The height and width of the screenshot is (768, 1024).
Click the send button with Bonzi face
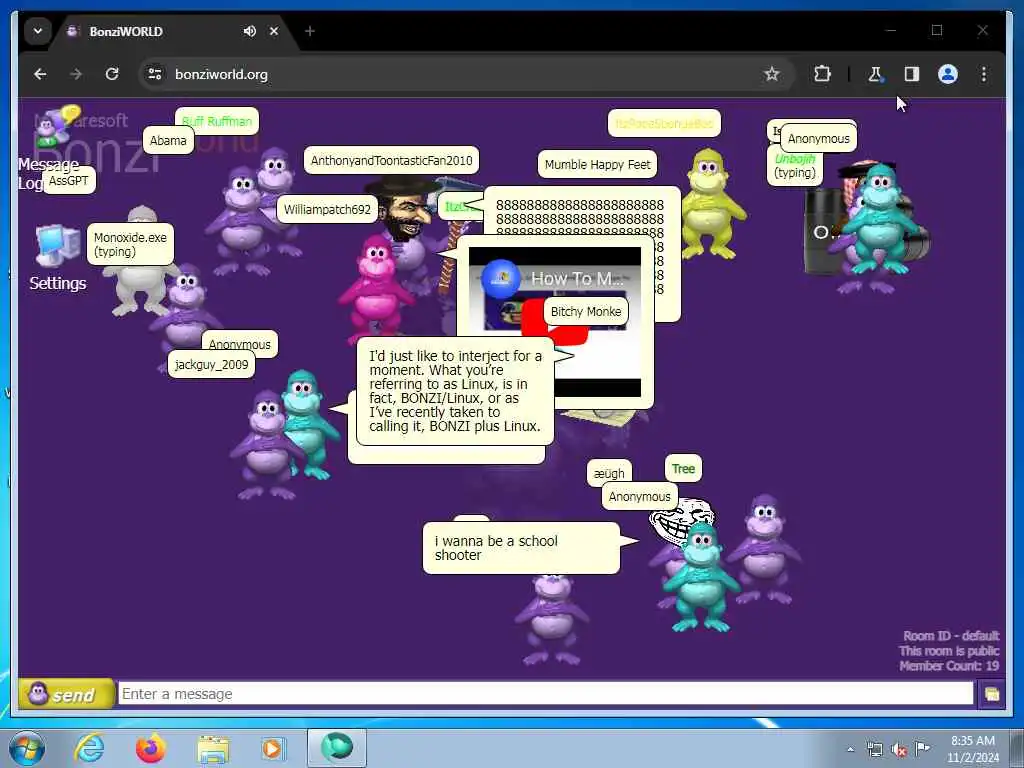coord(66,694)
